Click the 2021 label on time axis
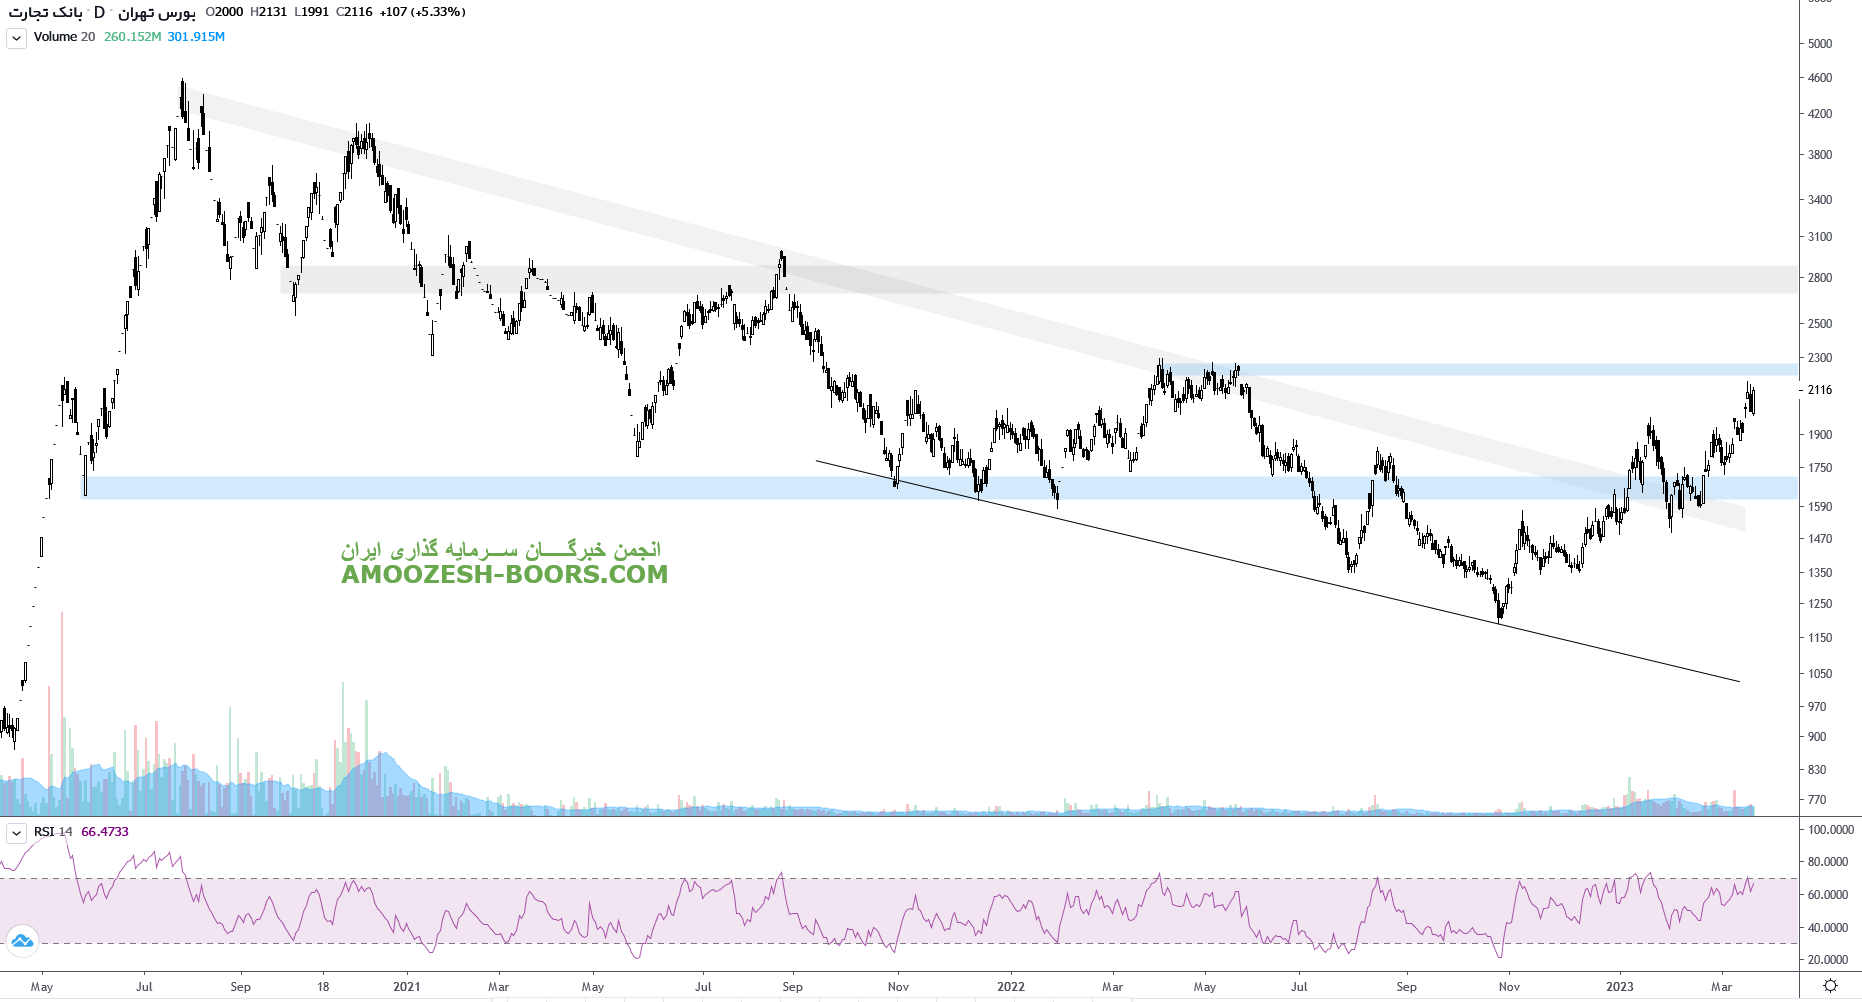Image resolution: width=1862 pixels, height=1002 pixels. (x=407, y=987)
